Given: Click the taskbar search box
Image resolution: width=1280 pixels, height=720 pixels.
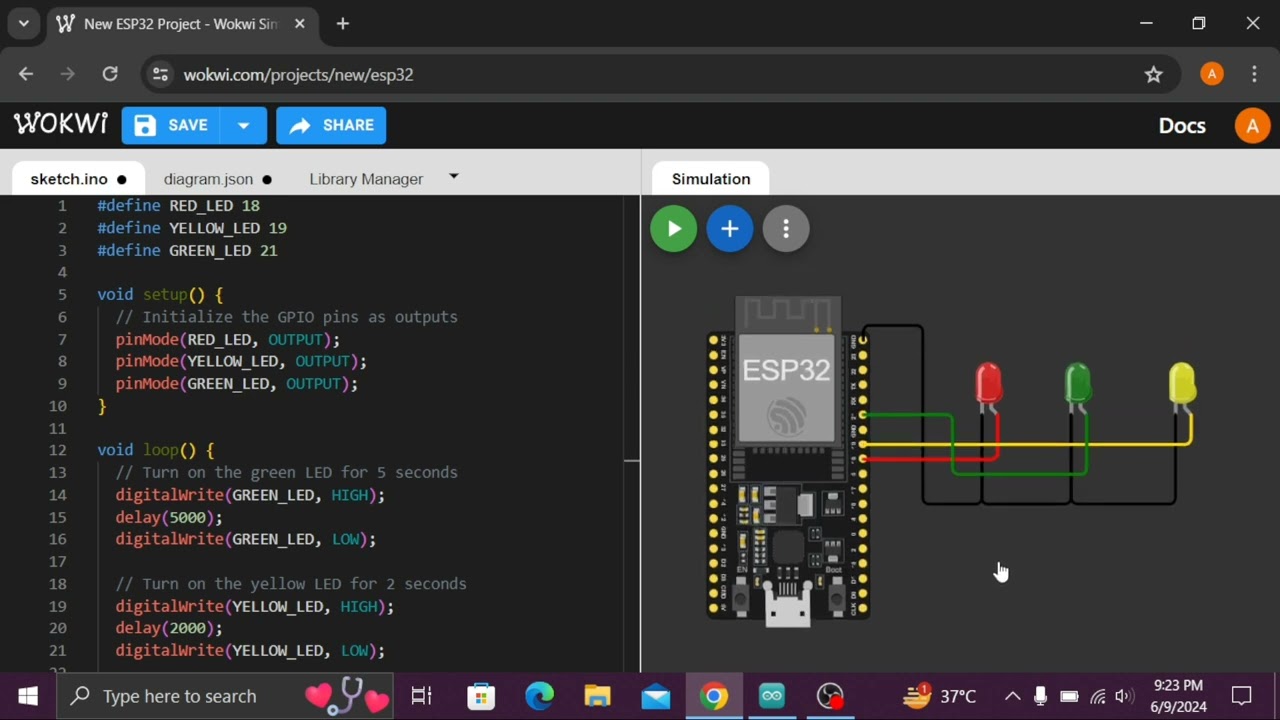Looking at the screenshot, I should (224, 696).
